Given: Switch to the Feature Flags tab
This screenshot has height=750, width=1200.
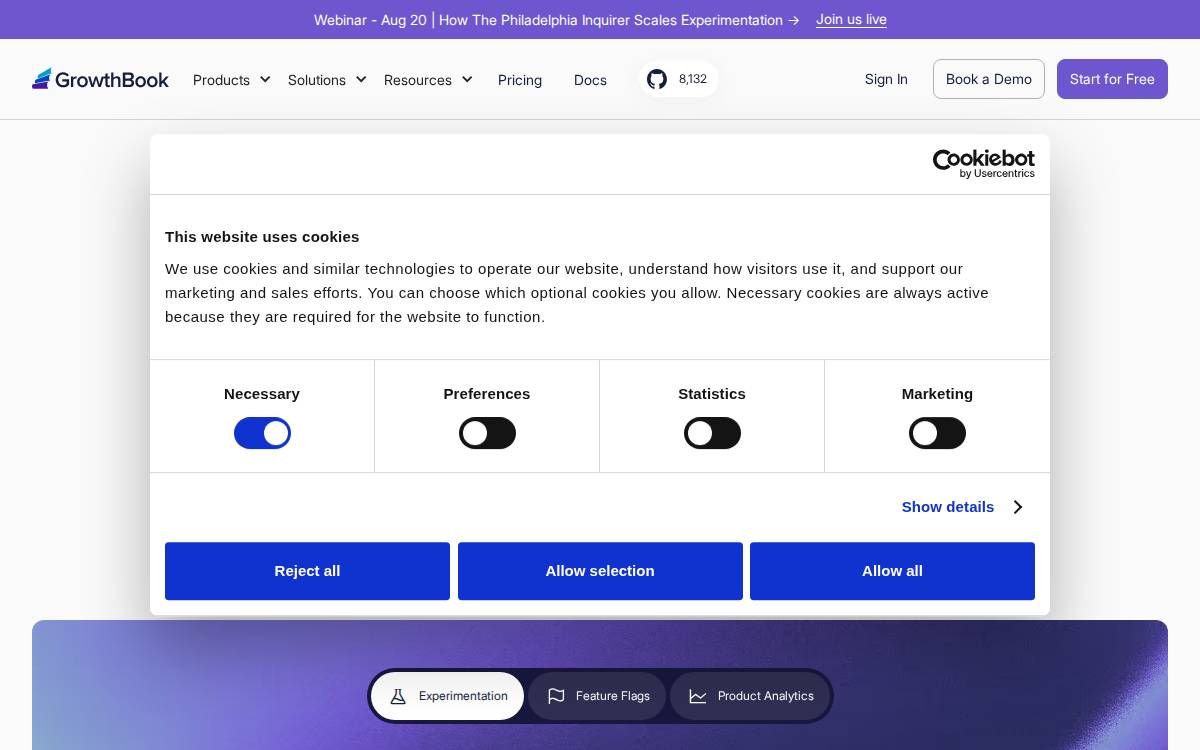Looking at the screenshot, I should (x=598, y=696).
